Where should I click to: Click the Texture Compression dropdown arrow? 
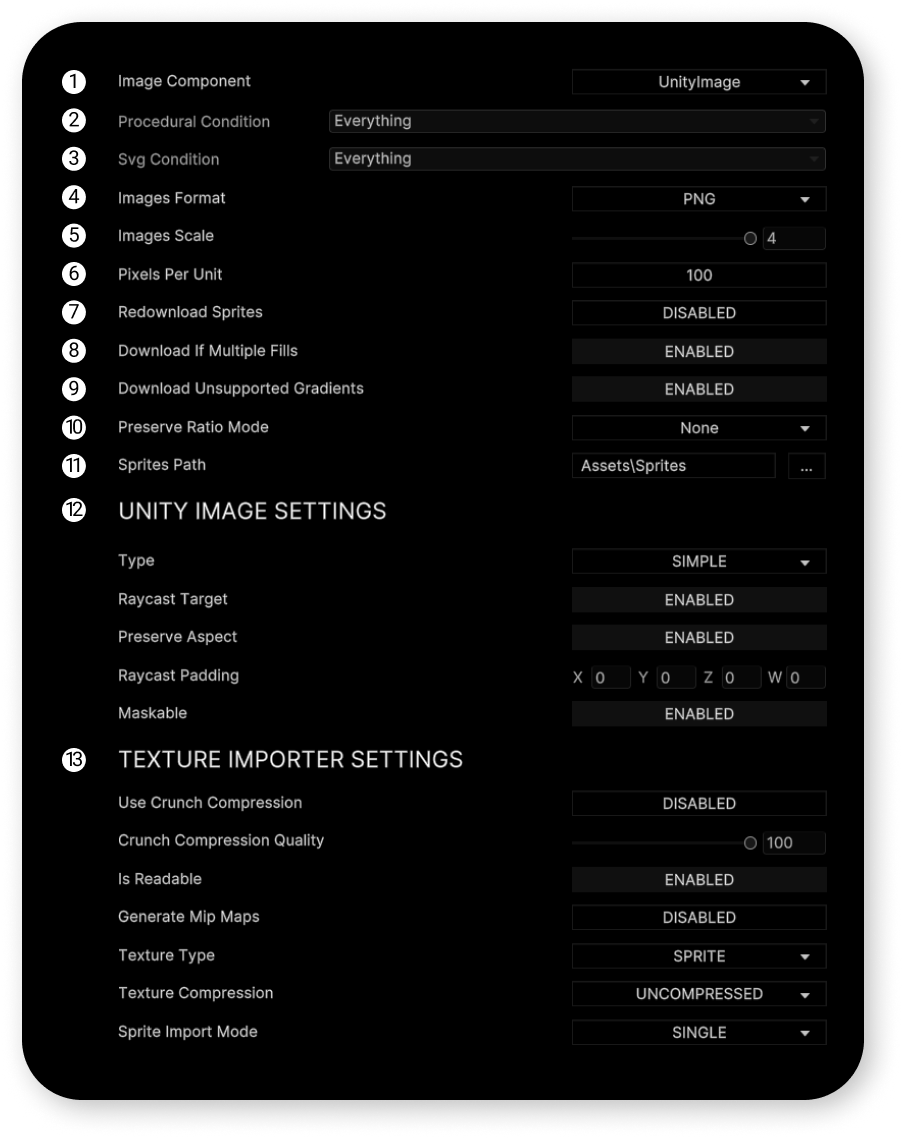[x=805, y=995]
